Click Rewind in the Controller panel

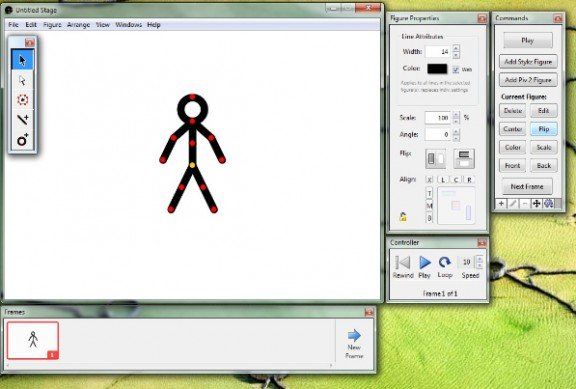tap(403, 267)
